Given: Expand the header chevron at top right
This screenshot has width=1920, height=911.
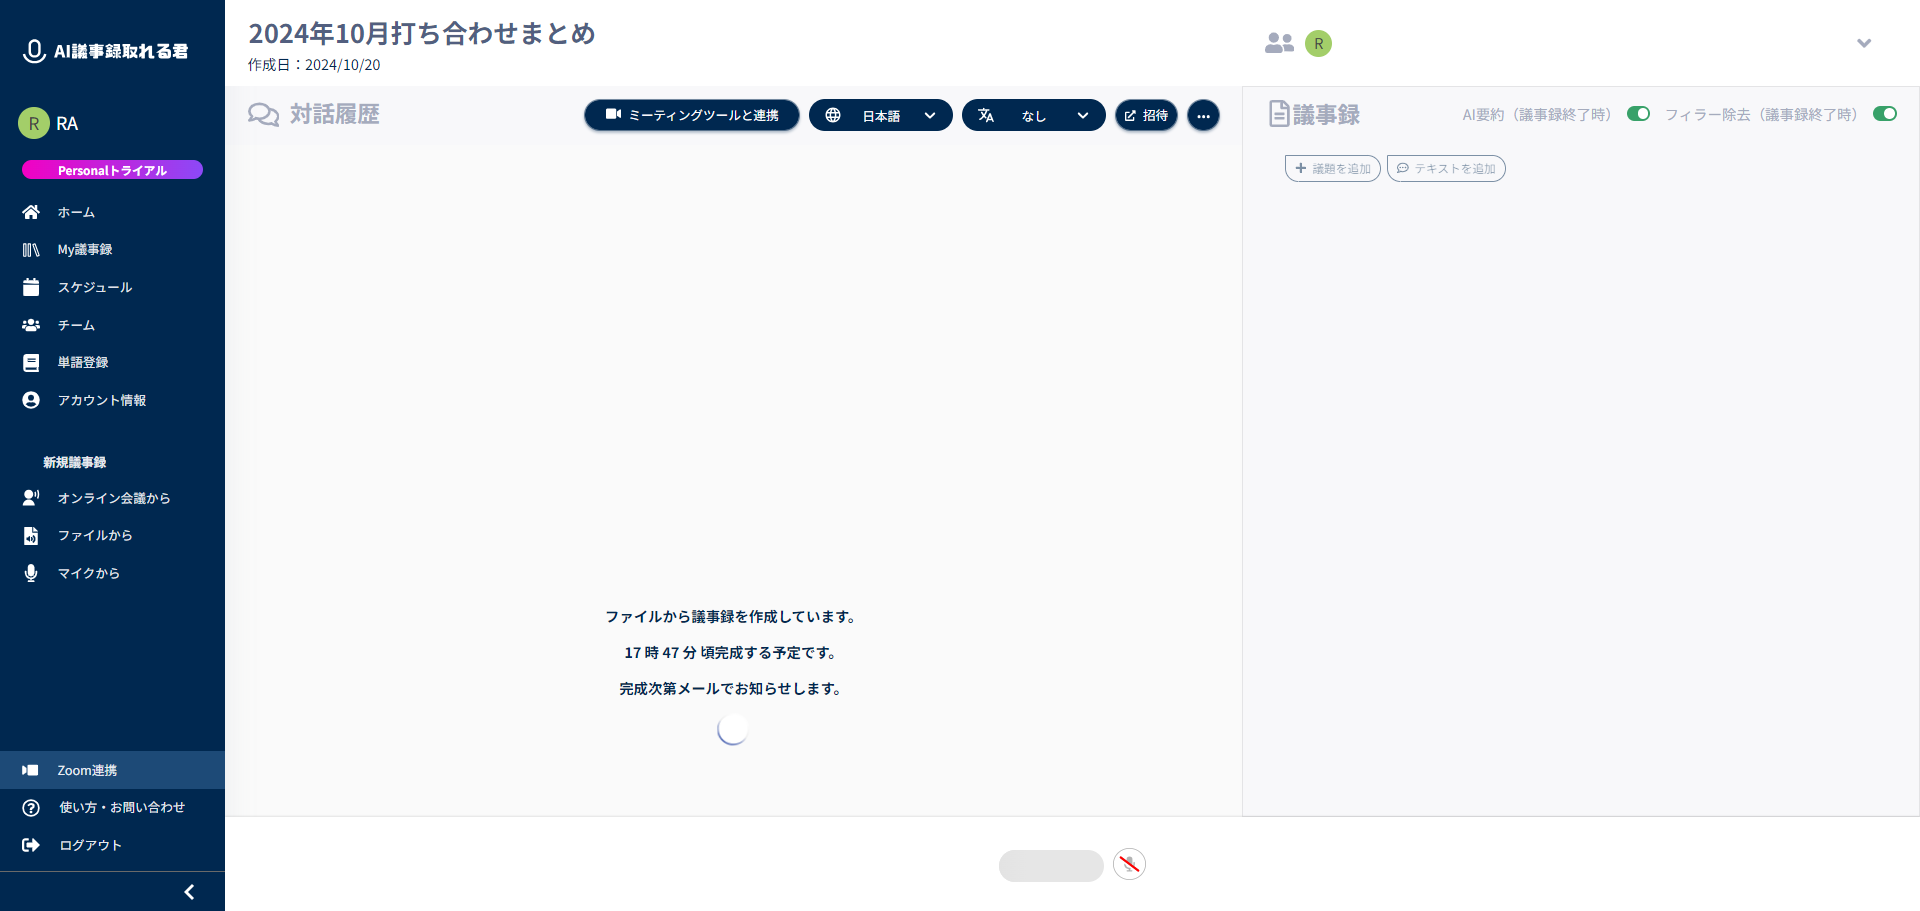Looking at the screenshot, I should [x=1863, y=43].
